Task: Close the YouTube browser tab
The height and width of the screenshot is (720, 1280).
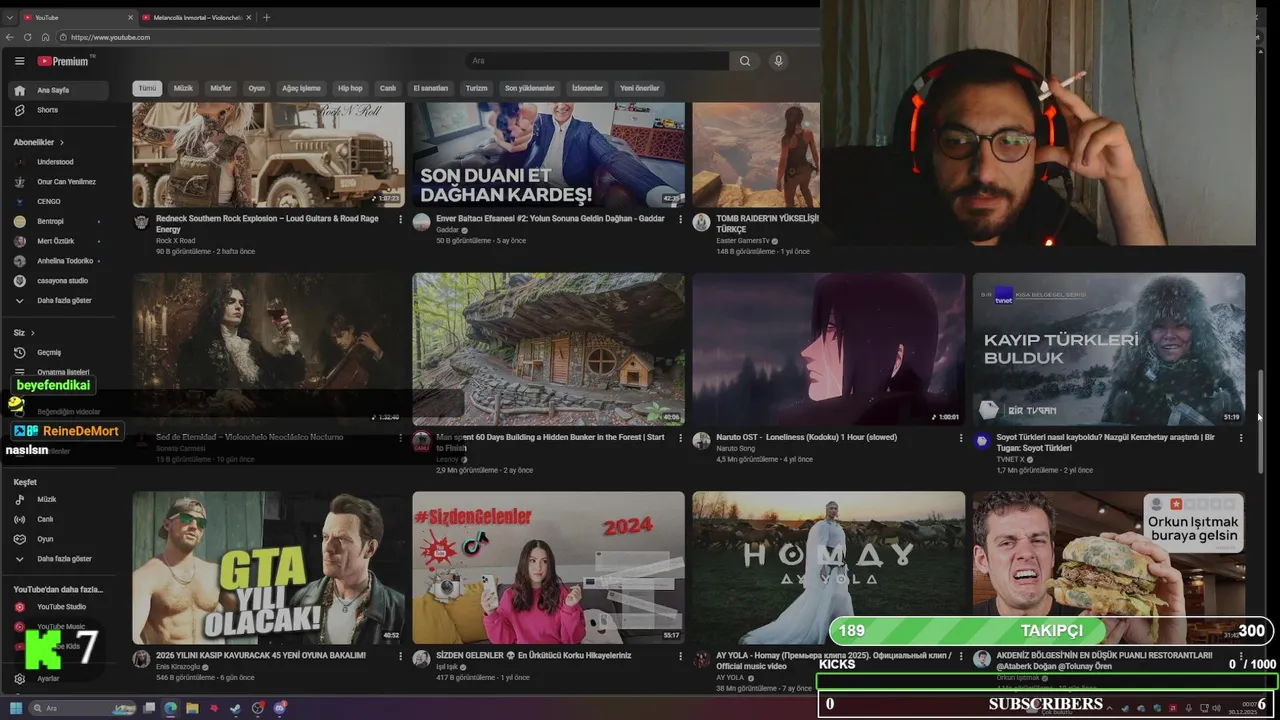Action: click(x=130, y=17)
